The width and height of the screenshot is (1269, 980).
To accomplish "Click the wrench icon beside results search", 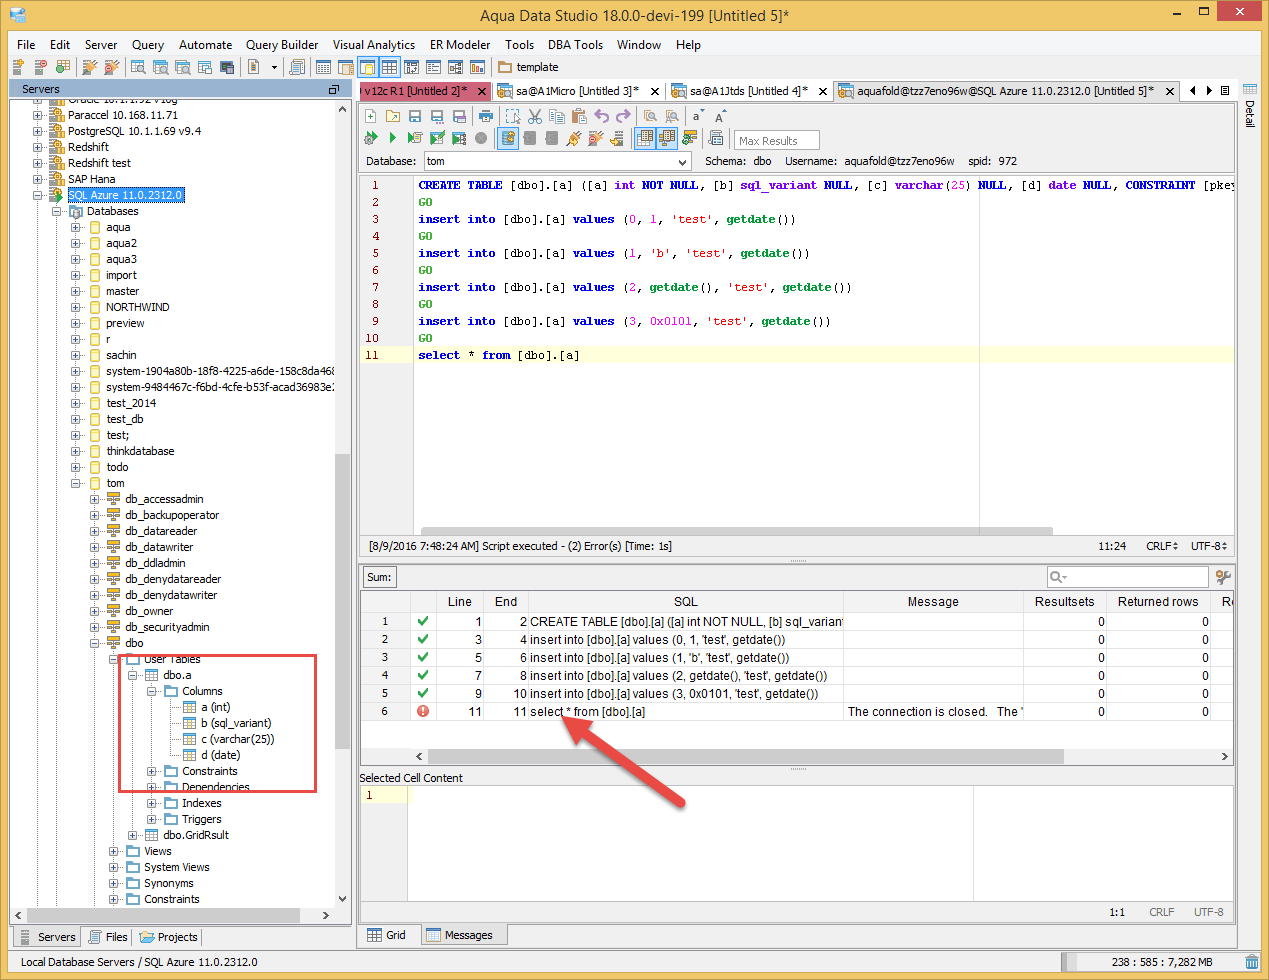I will click(1222, 577).
